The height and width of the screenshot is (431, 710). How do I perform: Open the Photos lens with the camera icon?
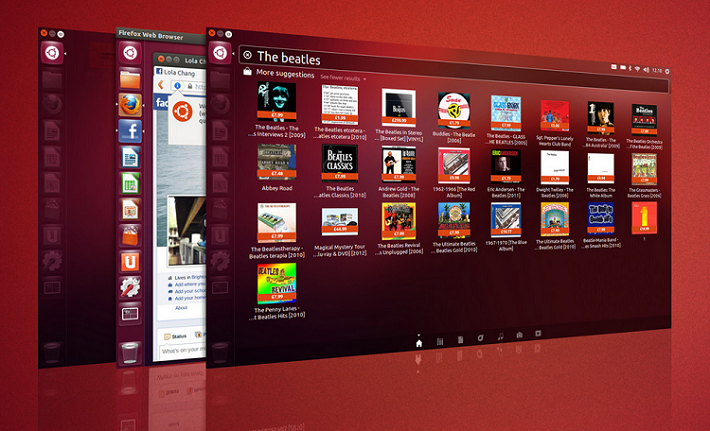519,335
